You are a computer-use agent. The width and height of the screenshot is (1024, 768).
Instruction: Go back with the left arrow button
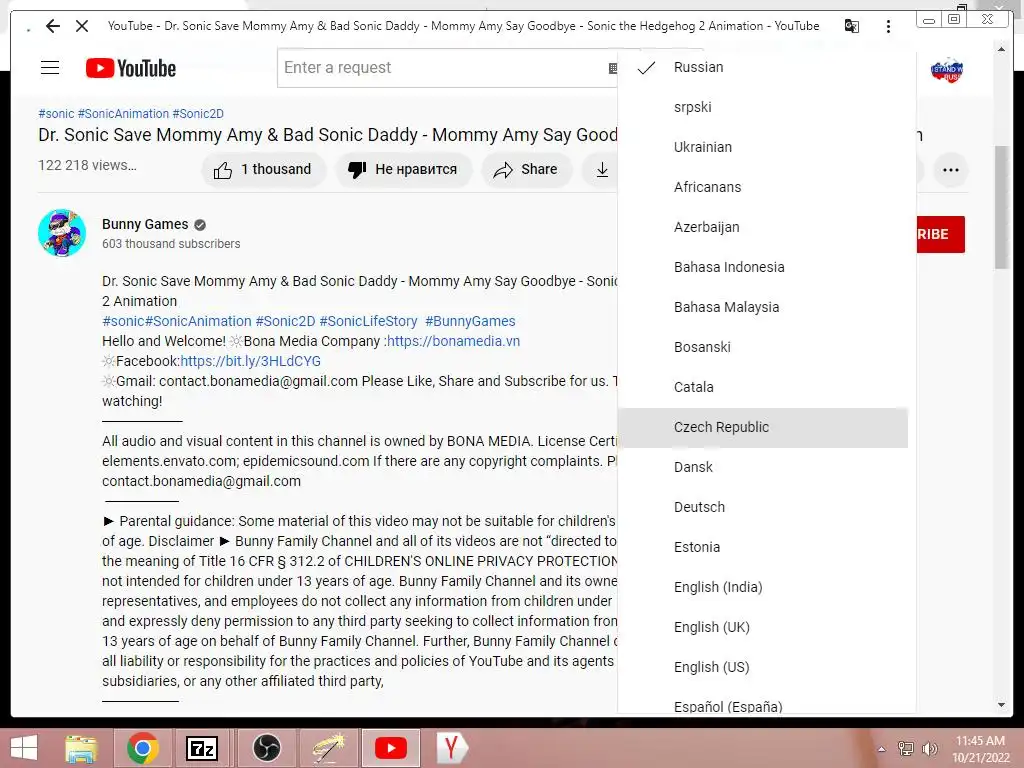click(x=53, y=26)
